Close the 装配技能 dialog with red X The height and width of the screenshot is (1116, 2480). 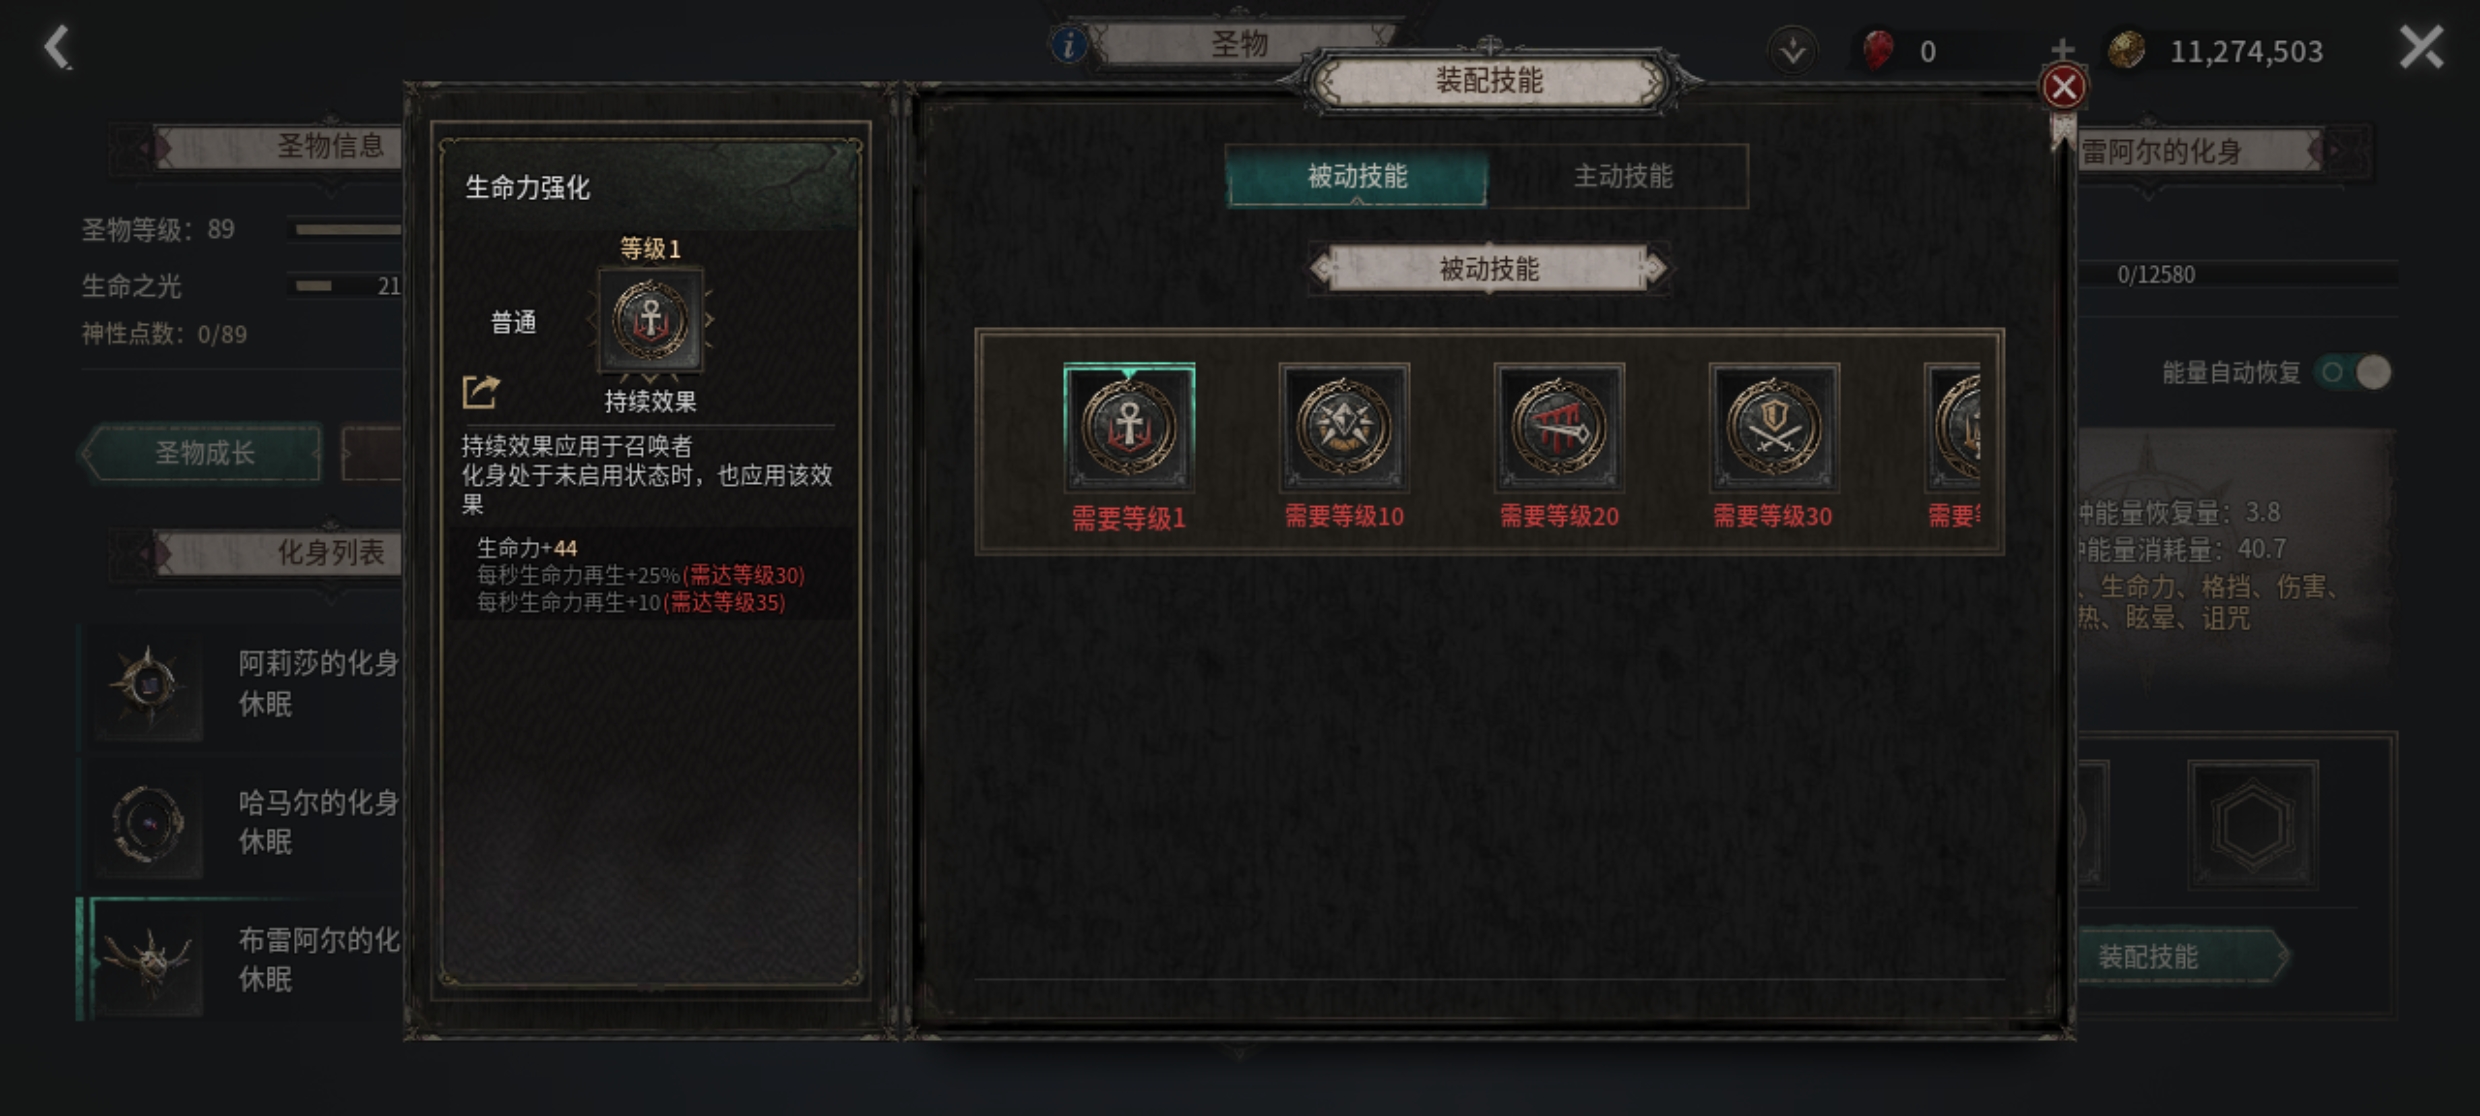[2063, 87]
